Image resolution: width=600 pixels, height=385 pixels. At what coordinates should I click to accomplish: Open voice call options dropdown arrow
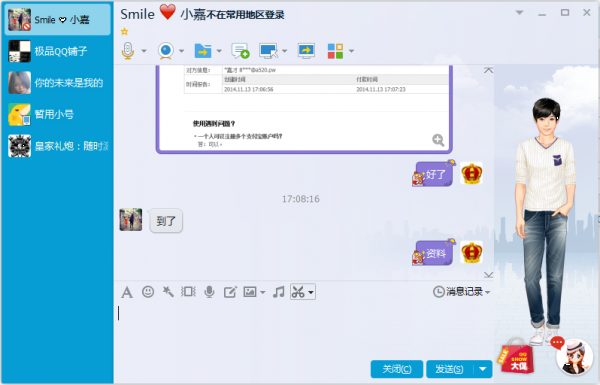144,51
